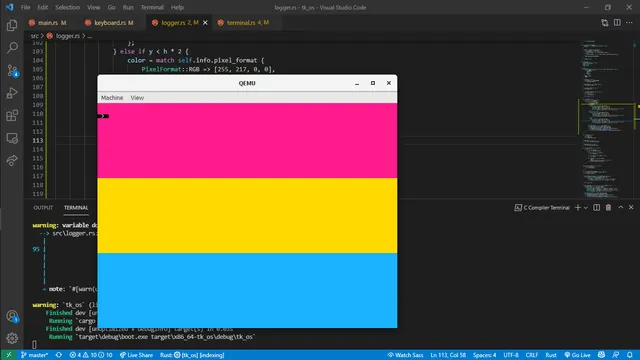Add a new terminal with plus icon

pyautogui.click(x=577, y=208)
